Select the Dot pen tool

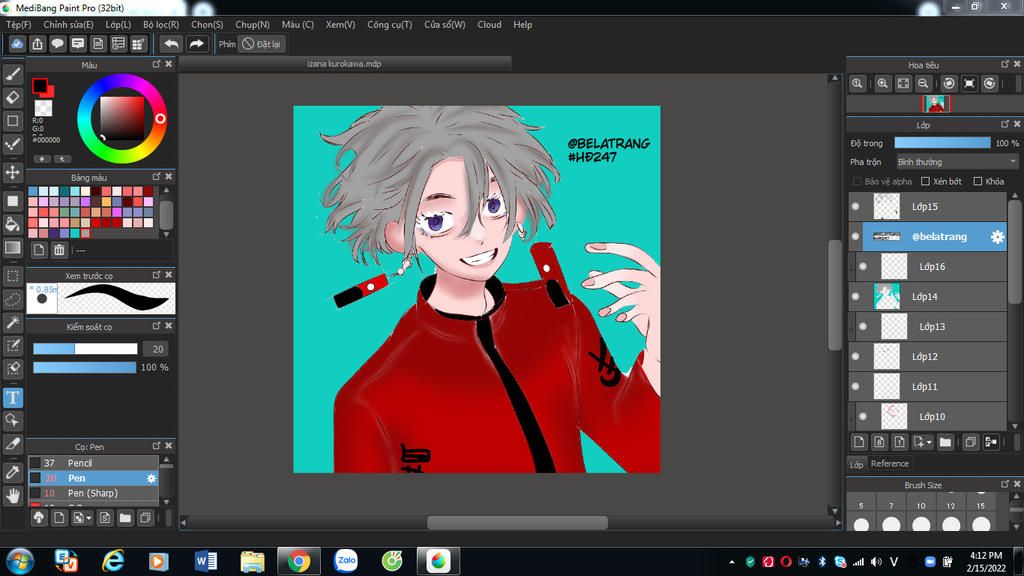[12, 144]
